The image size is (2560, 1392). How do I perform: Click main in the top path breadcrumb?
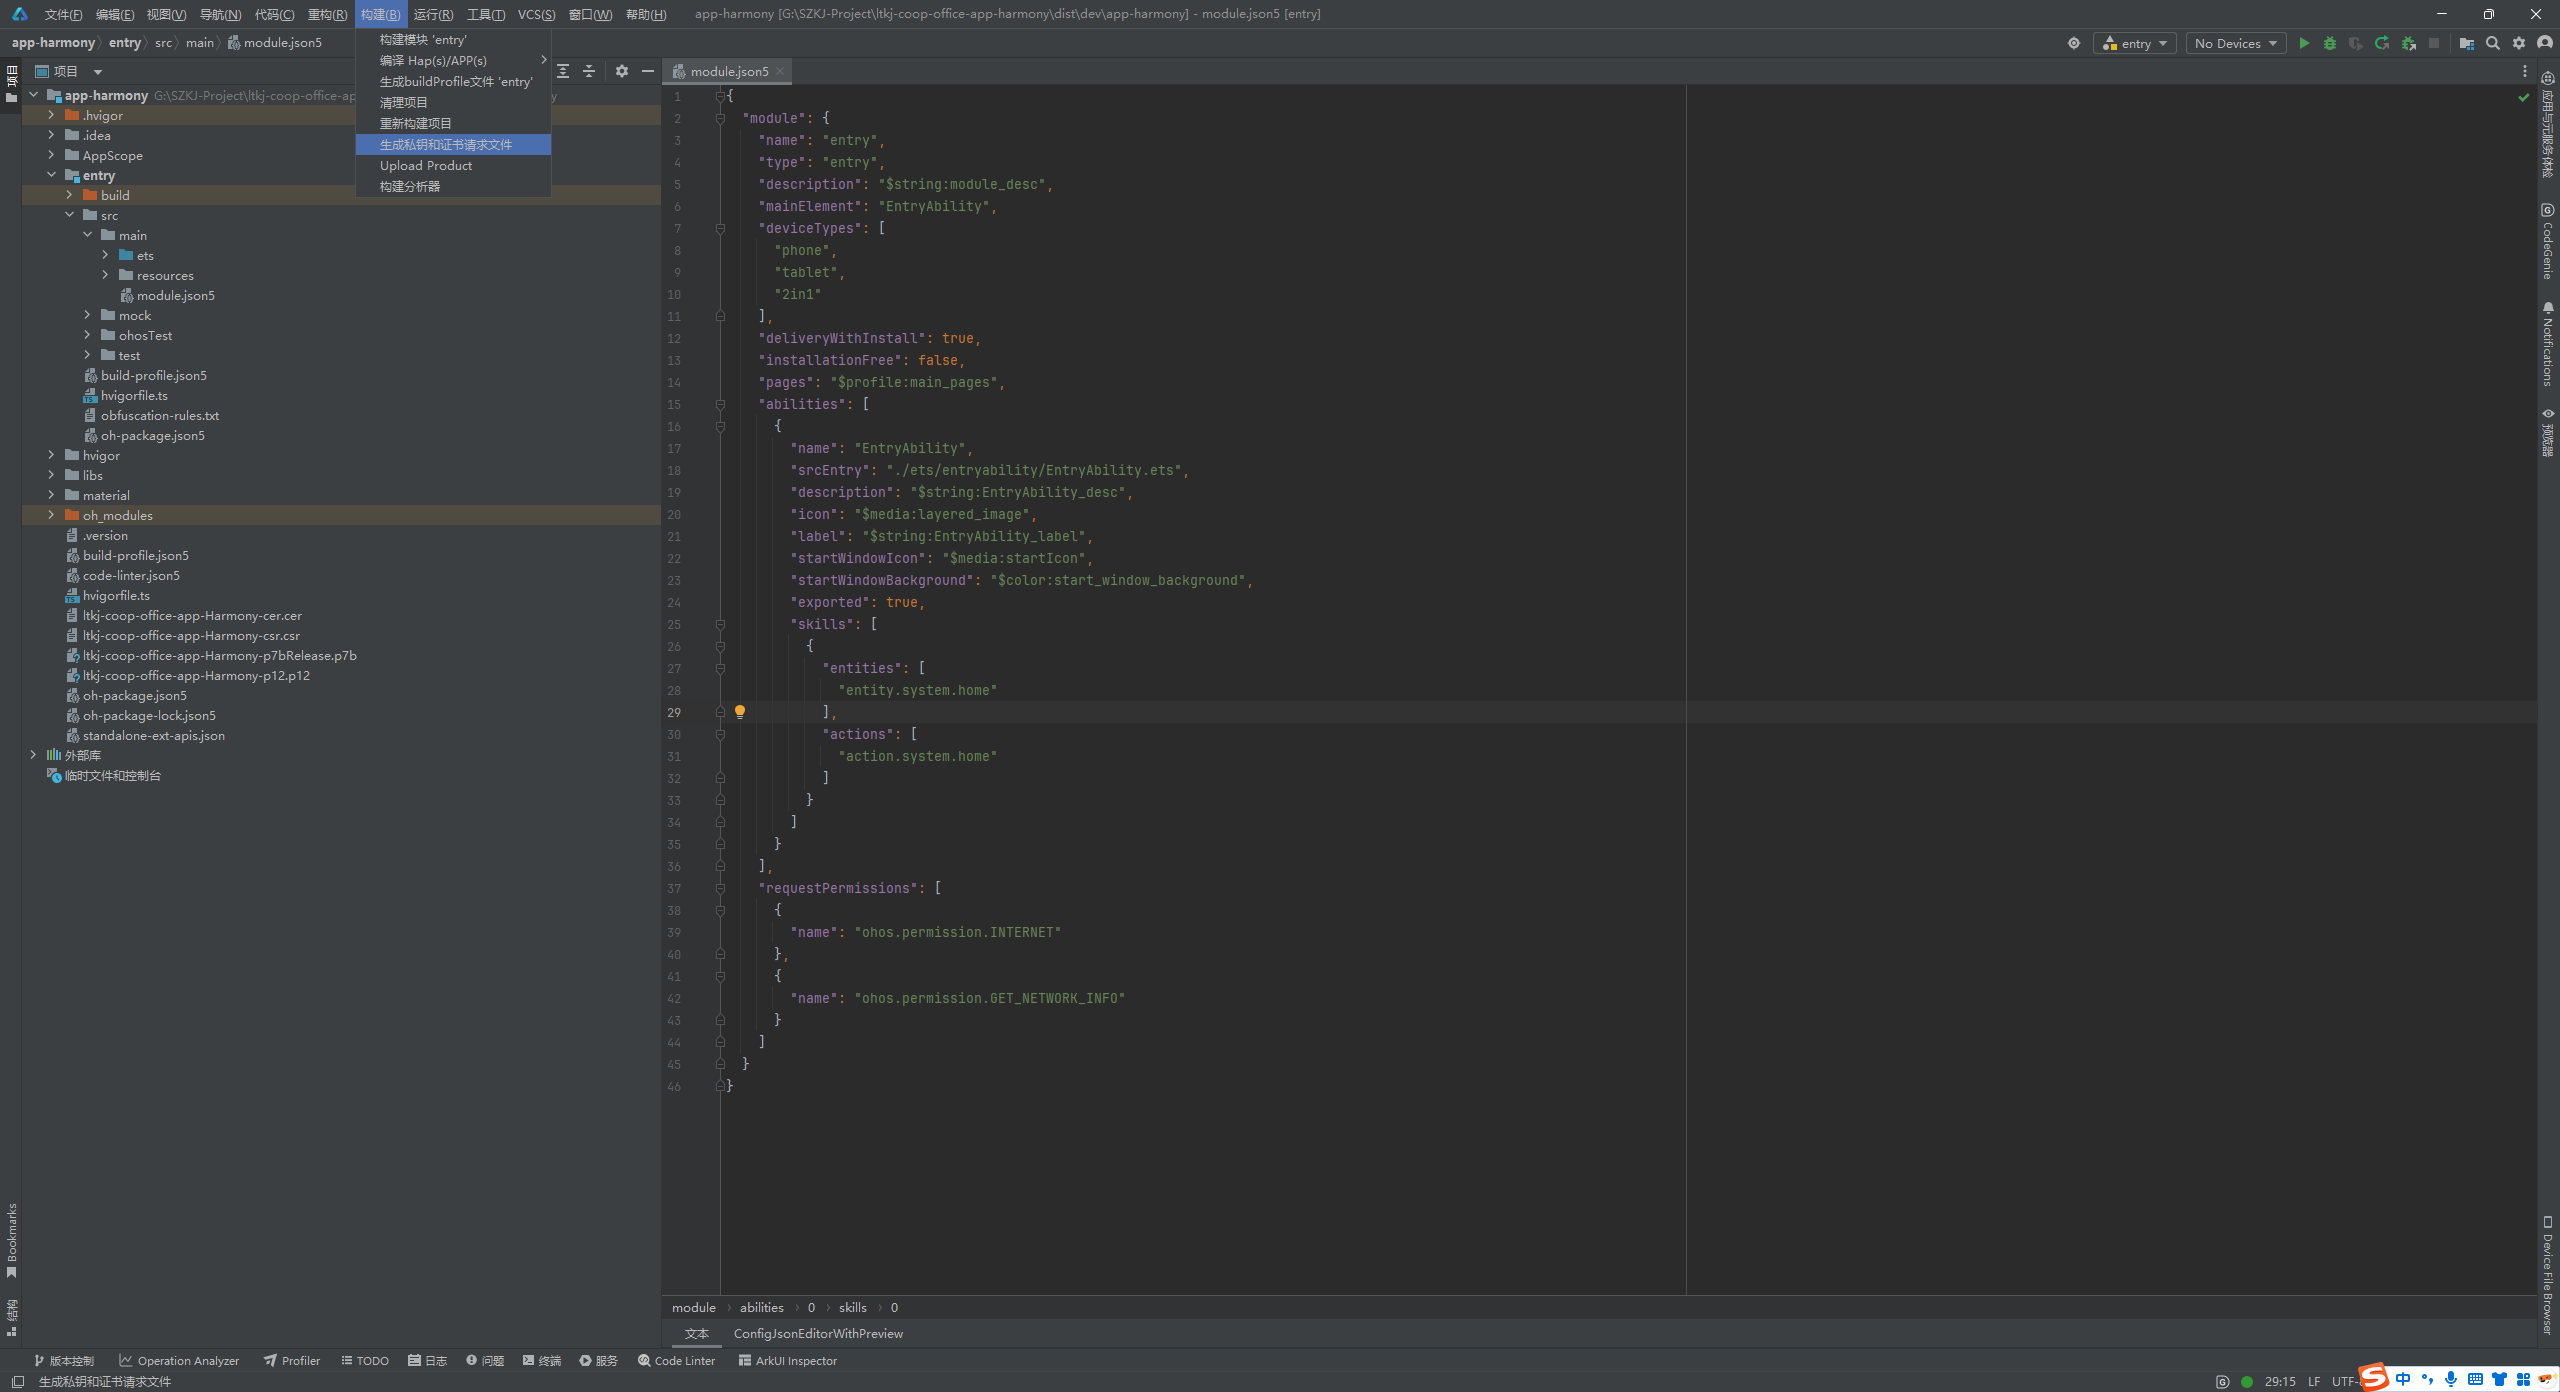(x=200, y=42)
